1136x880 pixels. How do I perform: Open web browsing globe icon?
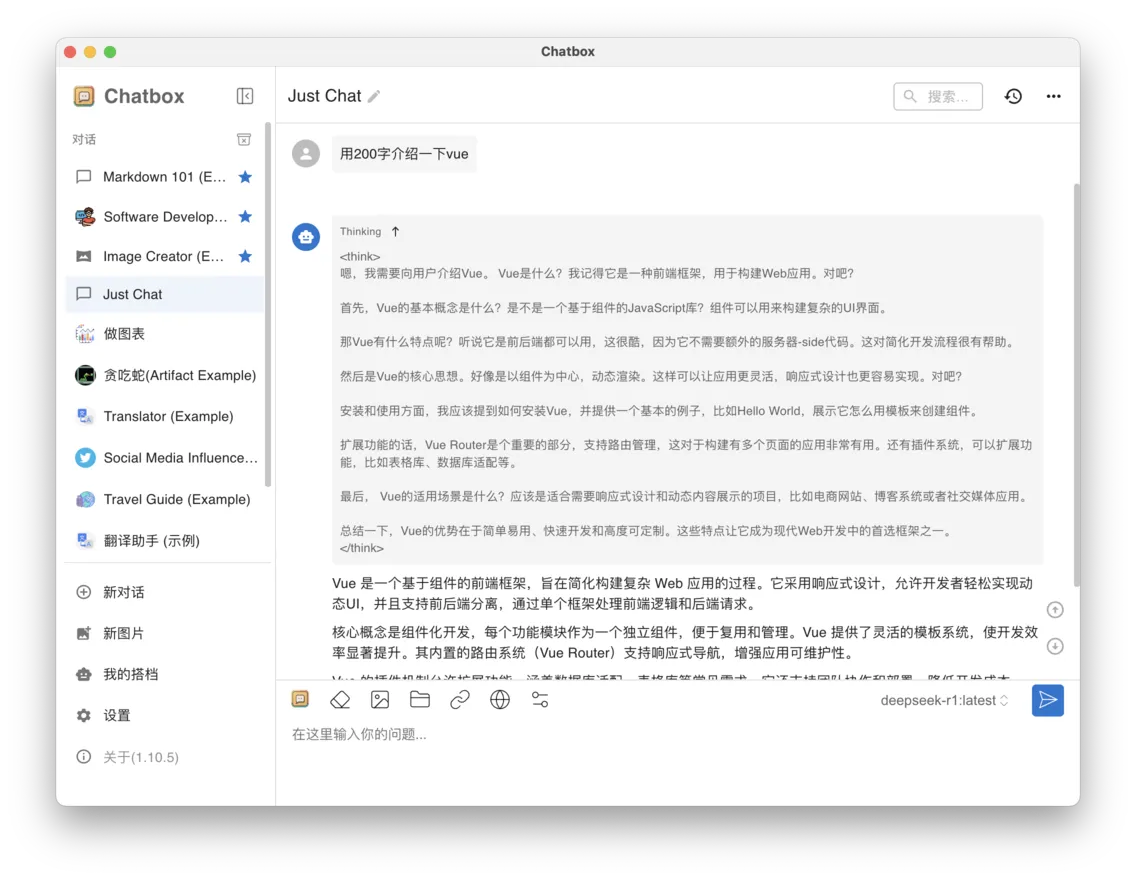pos(500,699)
